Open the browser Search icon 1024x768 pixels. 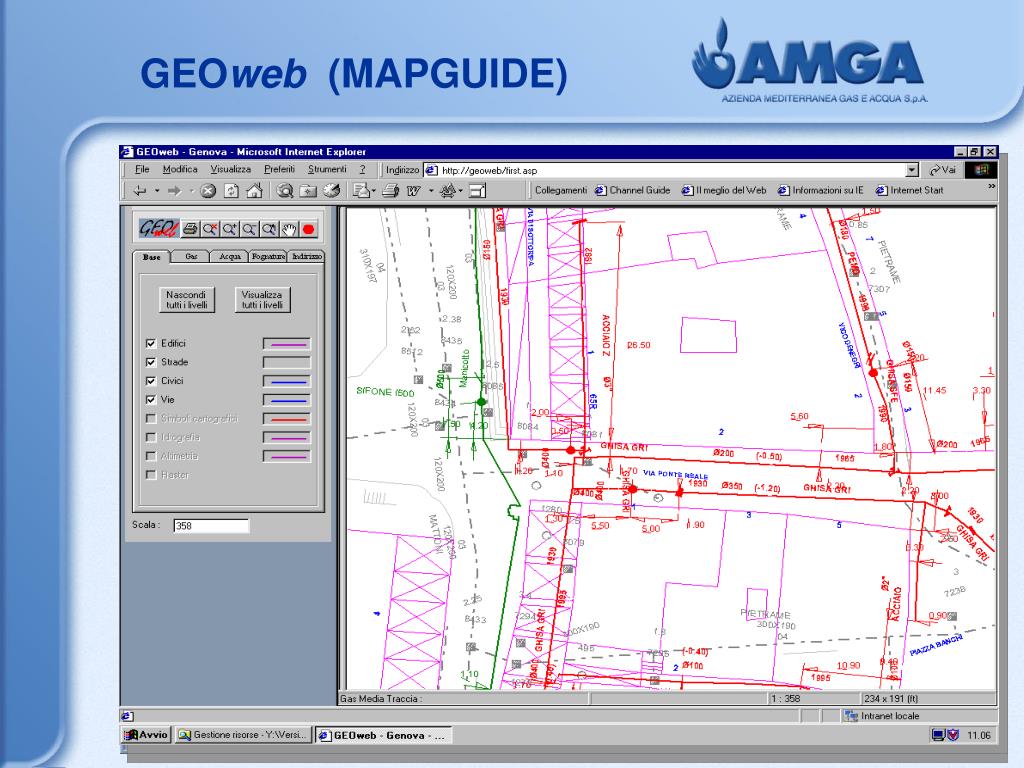coord(285,191)
